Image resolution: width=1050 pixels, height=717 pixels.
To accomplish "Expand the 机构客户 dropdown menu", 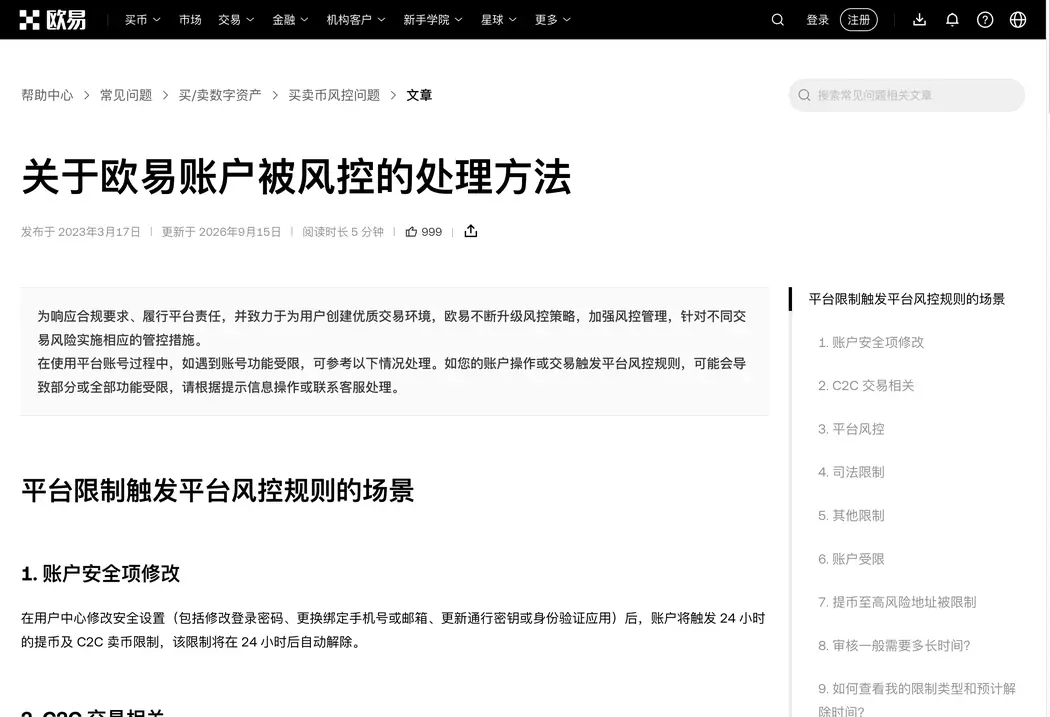I will click(x=356, y=20).
